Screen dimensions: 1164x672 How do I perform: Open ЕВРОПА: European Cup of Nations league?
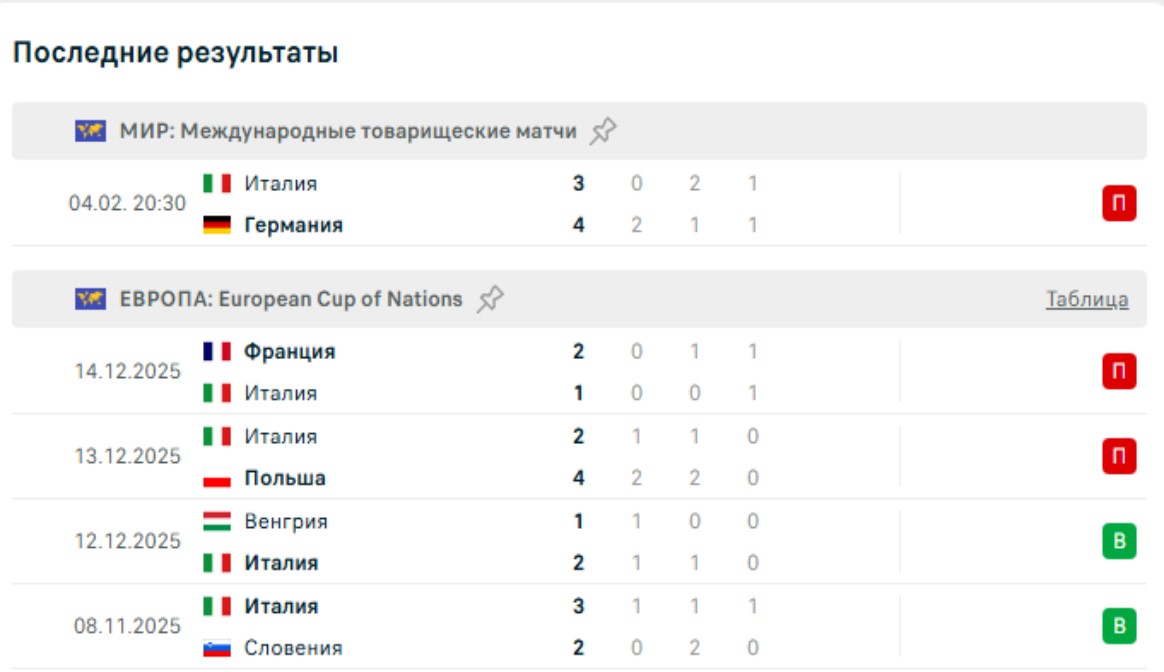[291, 299]
